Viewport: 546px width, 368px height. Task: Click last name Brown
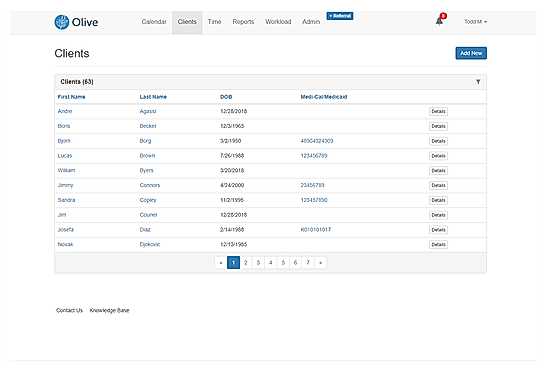click(x=147, y=156)
